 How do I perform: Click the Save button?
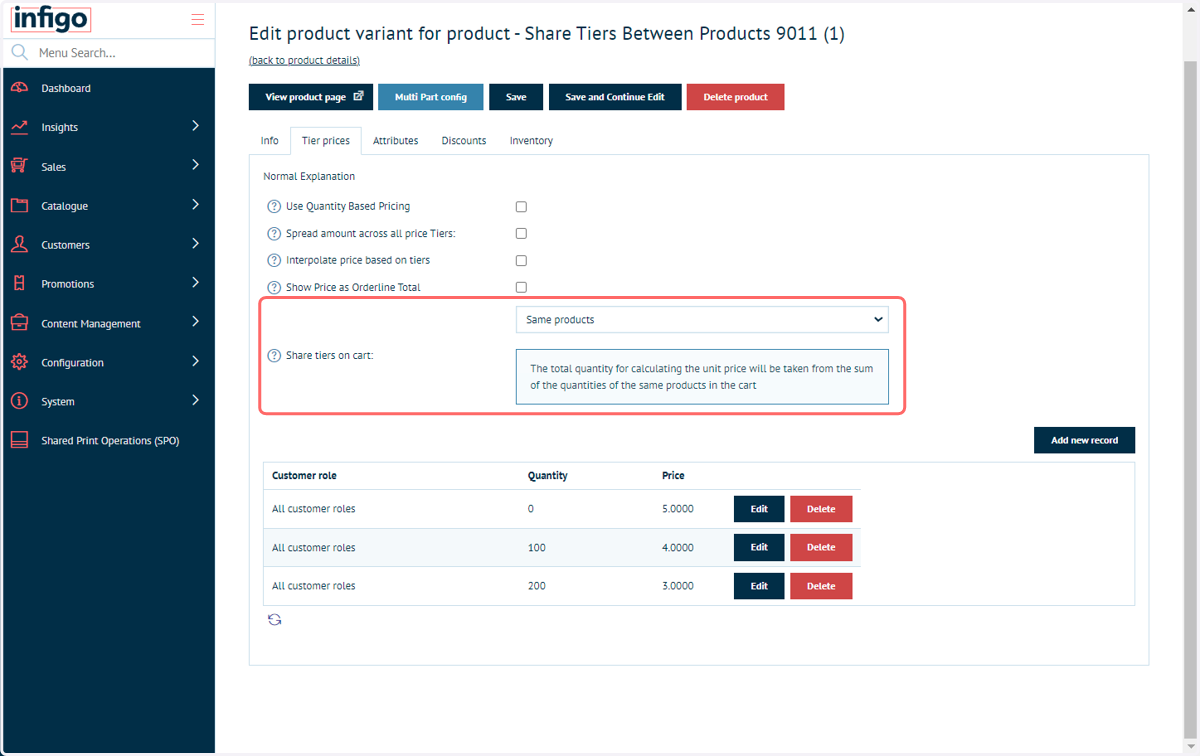(x=516, y=97)
